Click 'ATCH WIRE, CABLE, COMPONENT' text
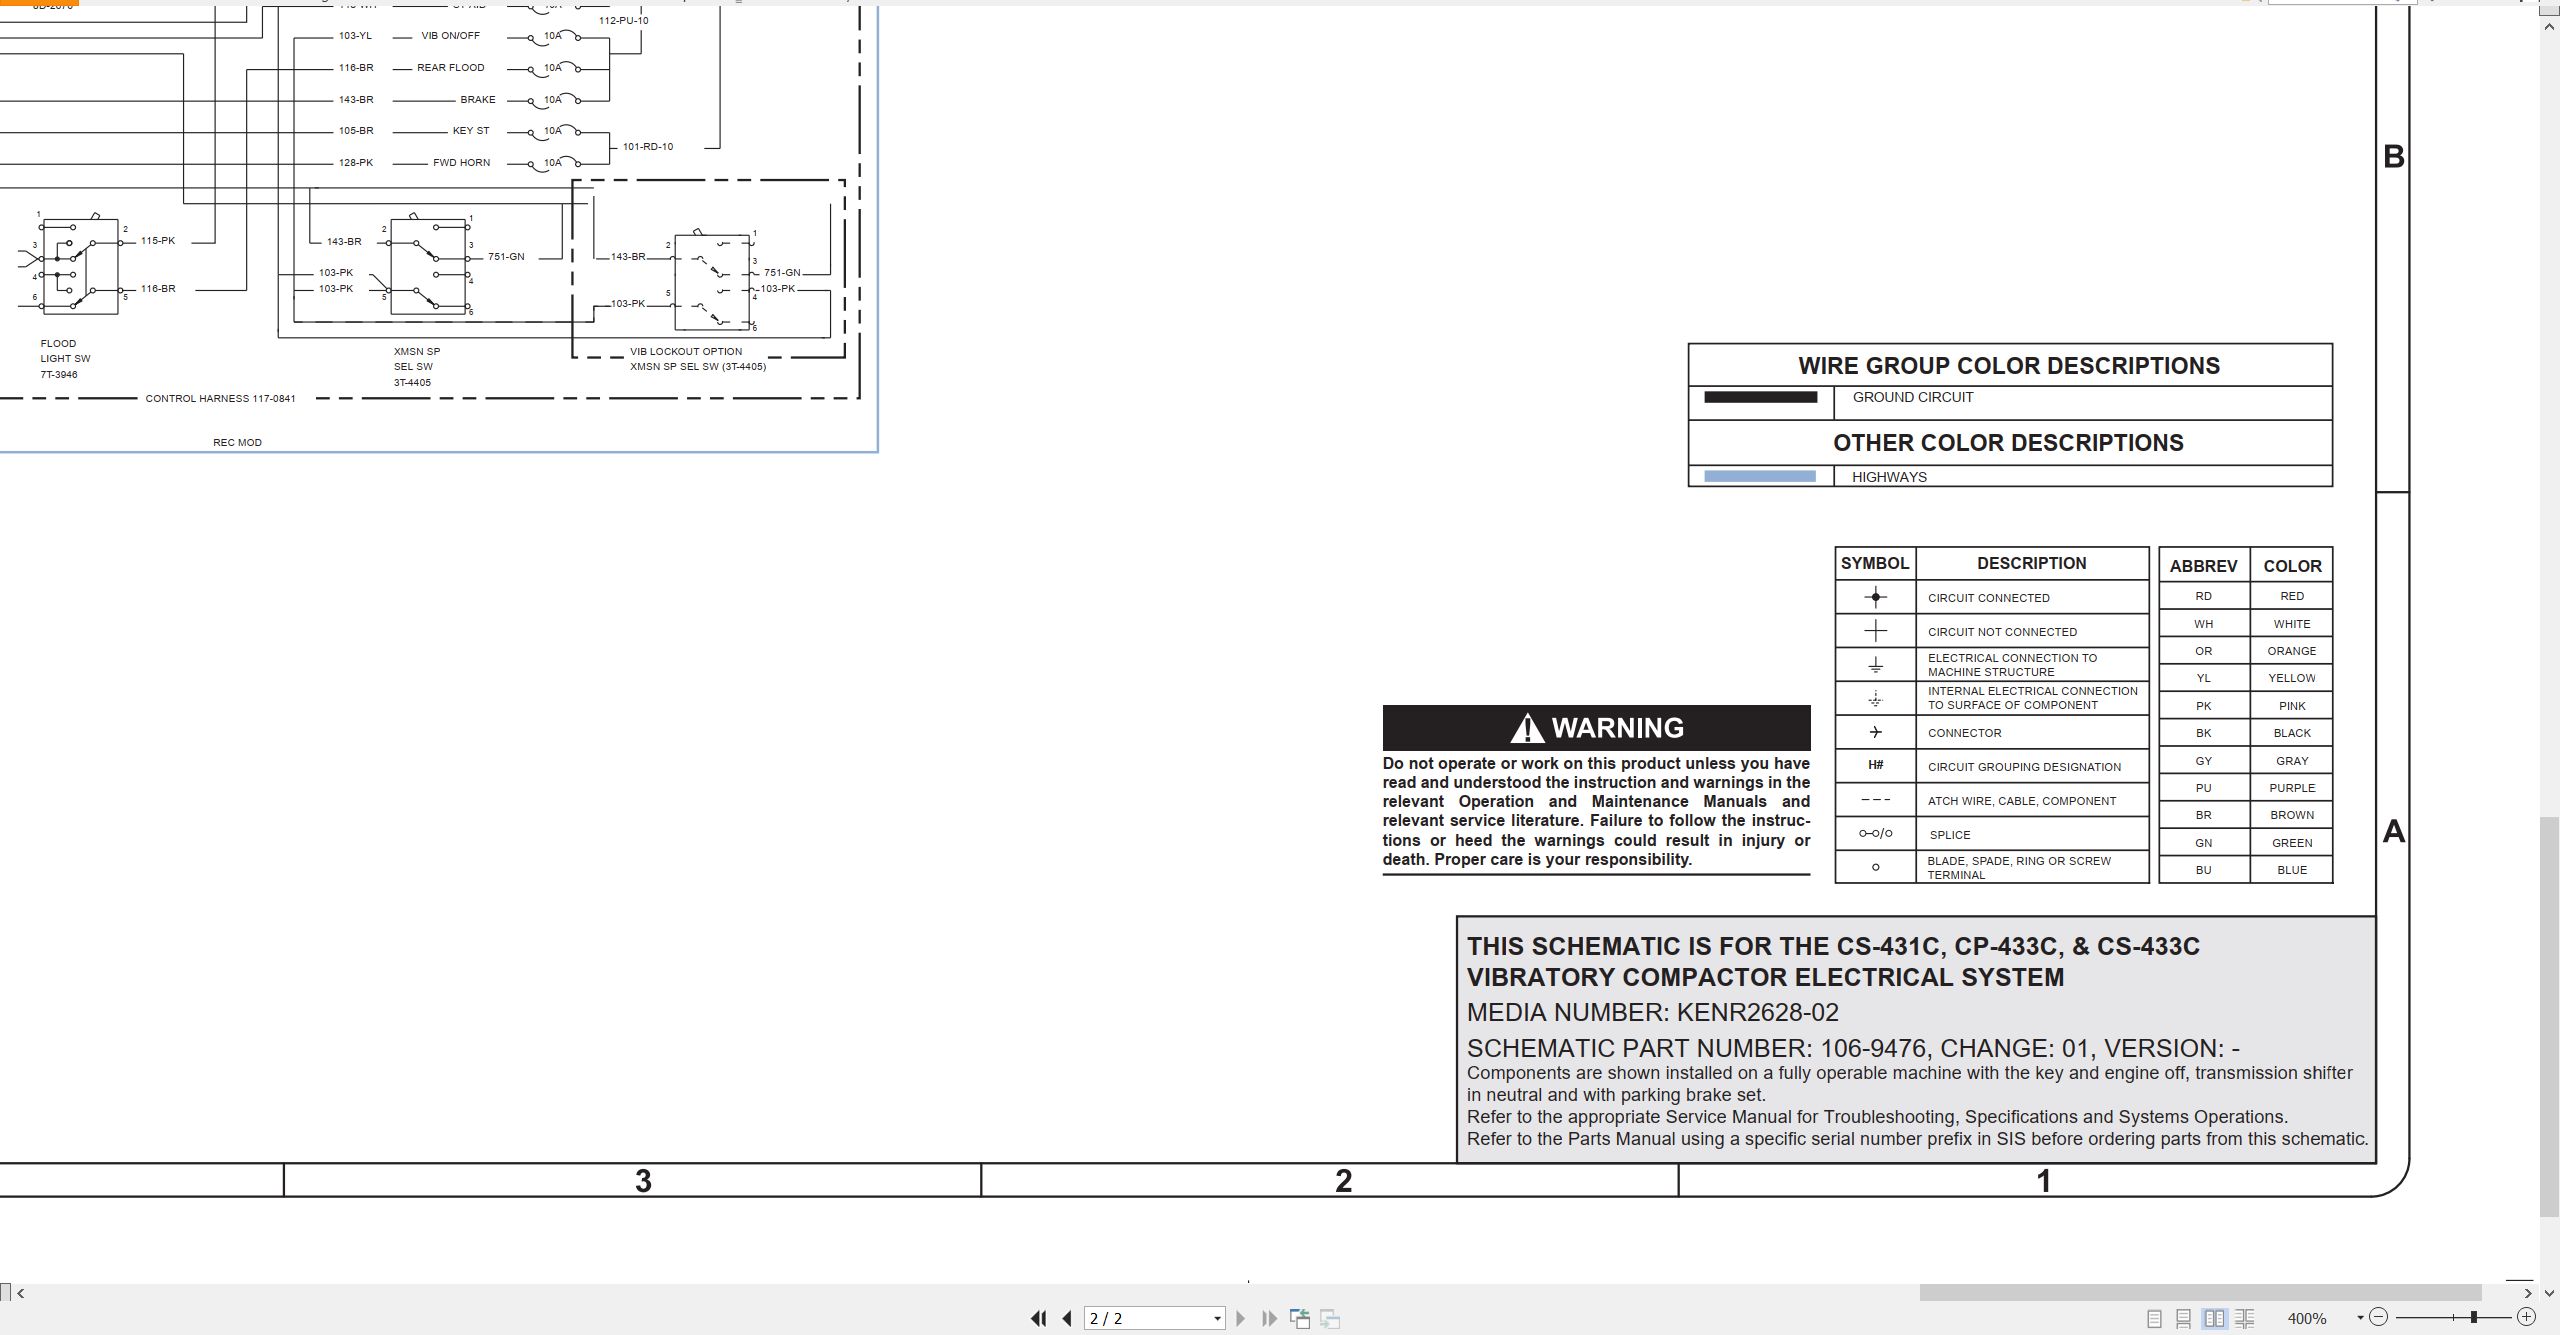This screenshot has width=2560, height=1335. 2021,801
